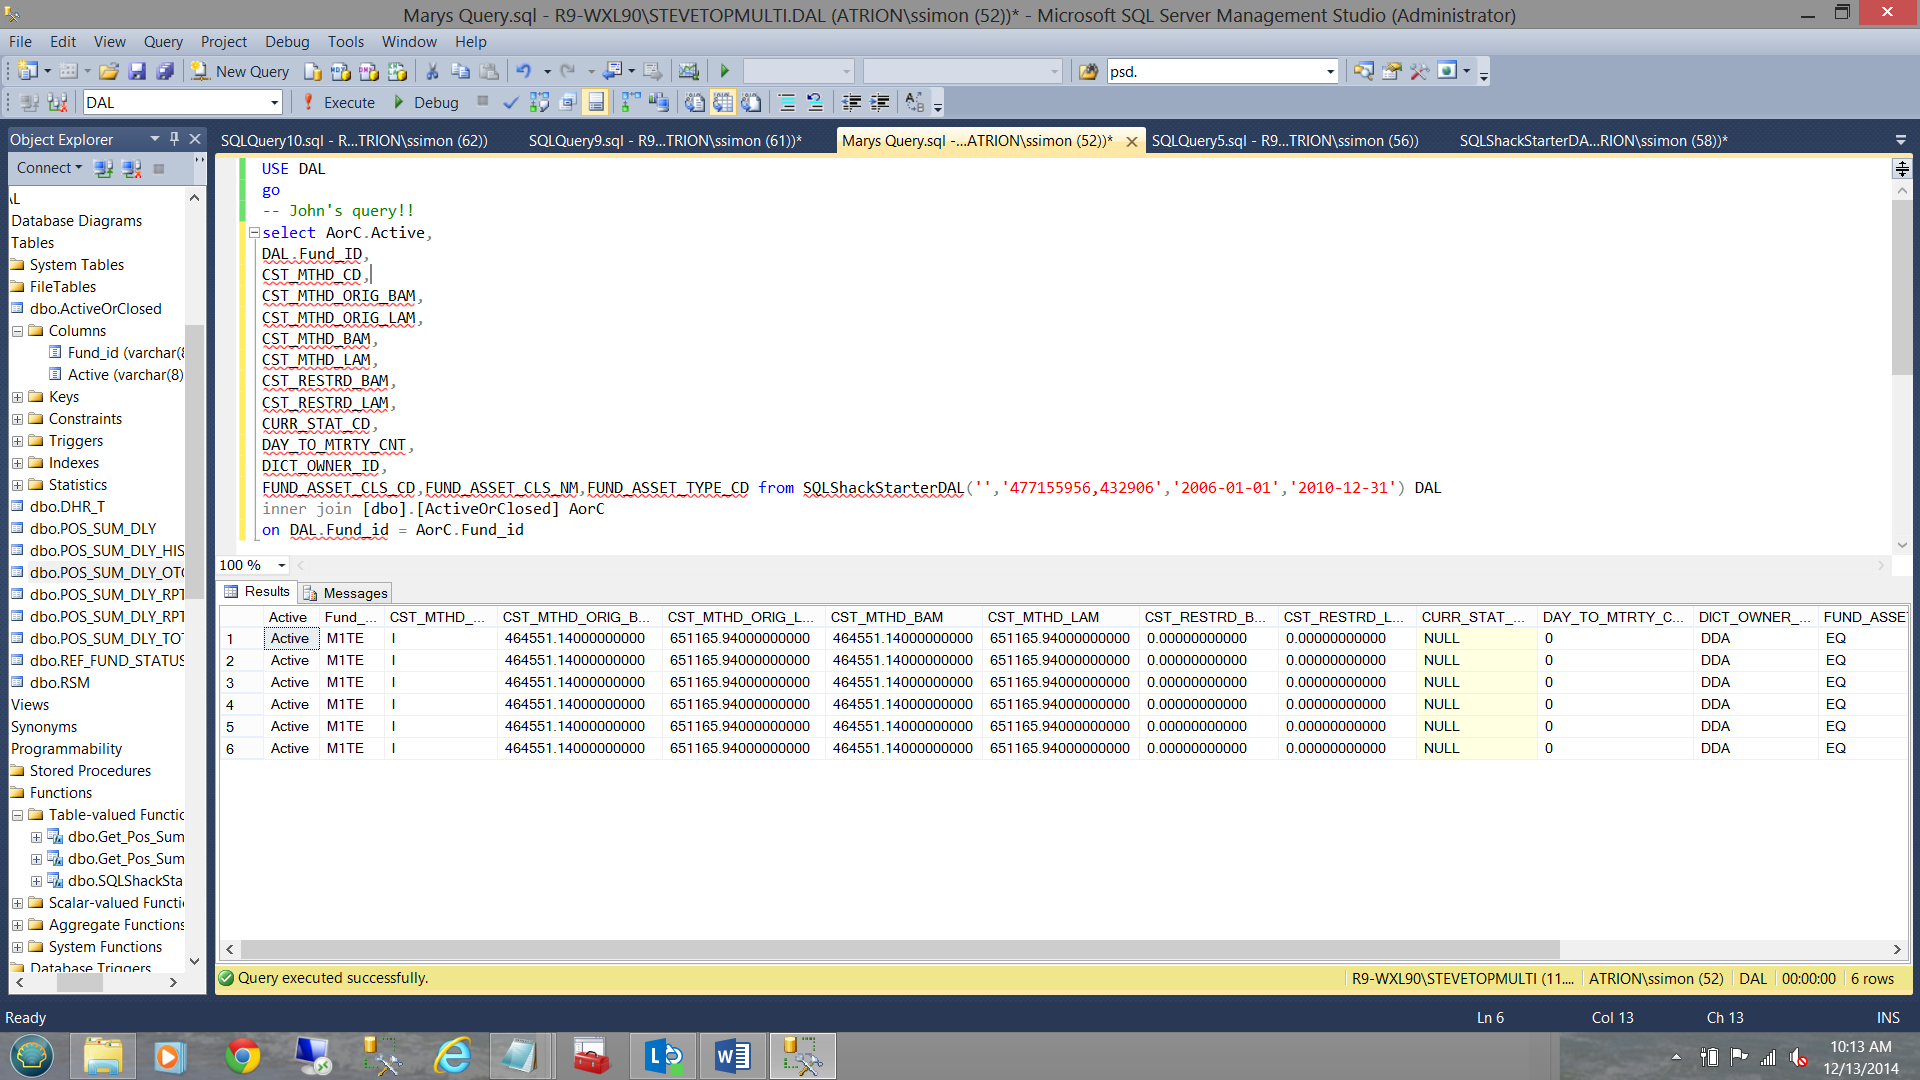Toggle Results to Grid button

click(723, 102)
